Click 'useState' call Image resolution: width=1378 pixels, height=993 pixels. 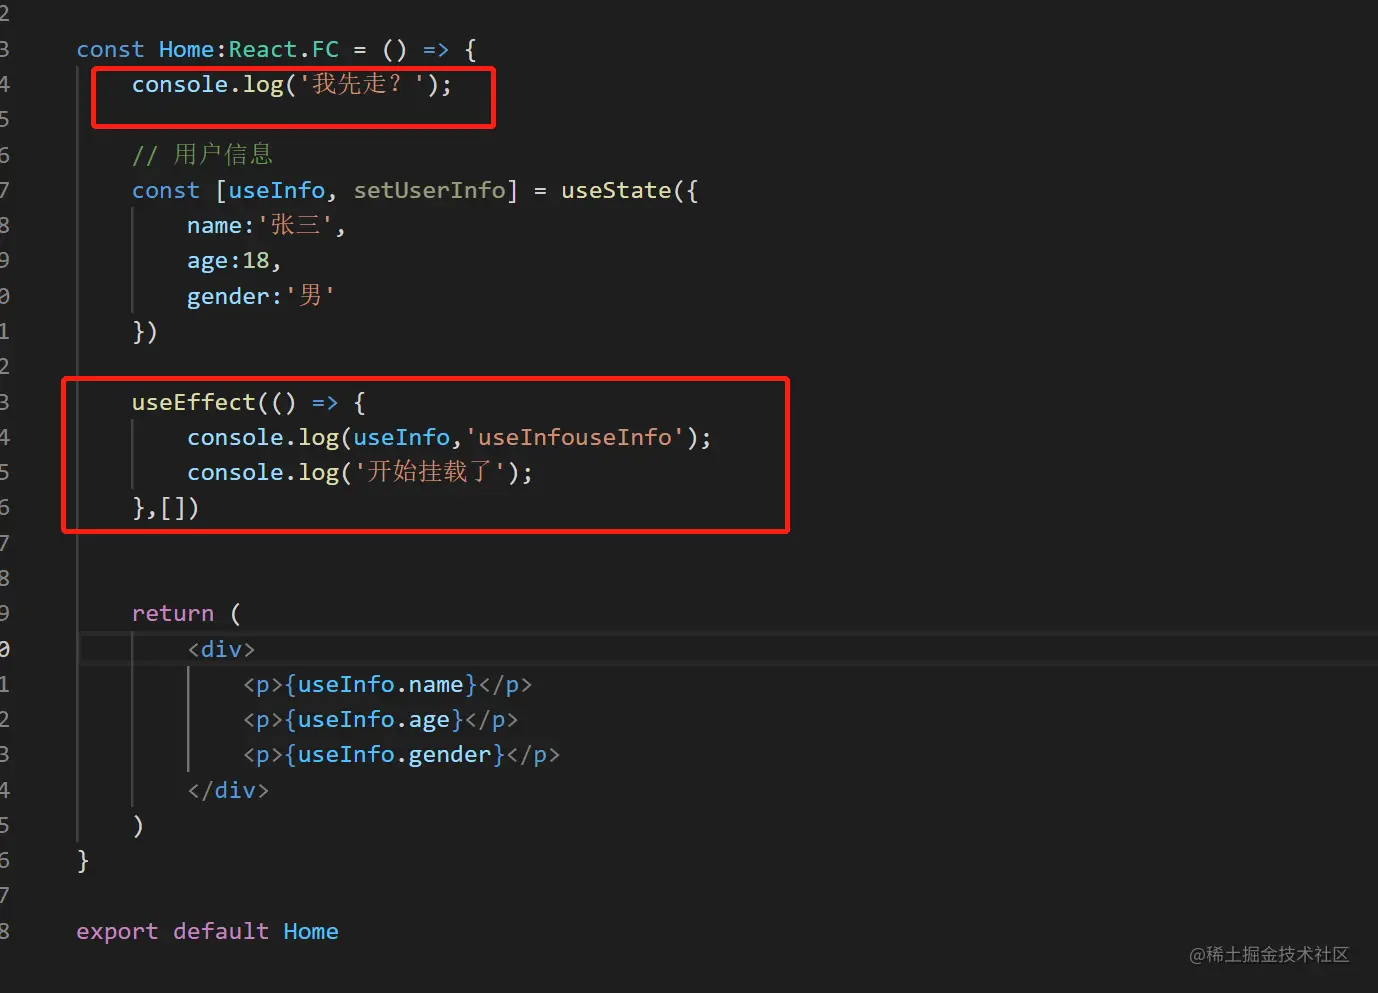(x=616, y=190)
